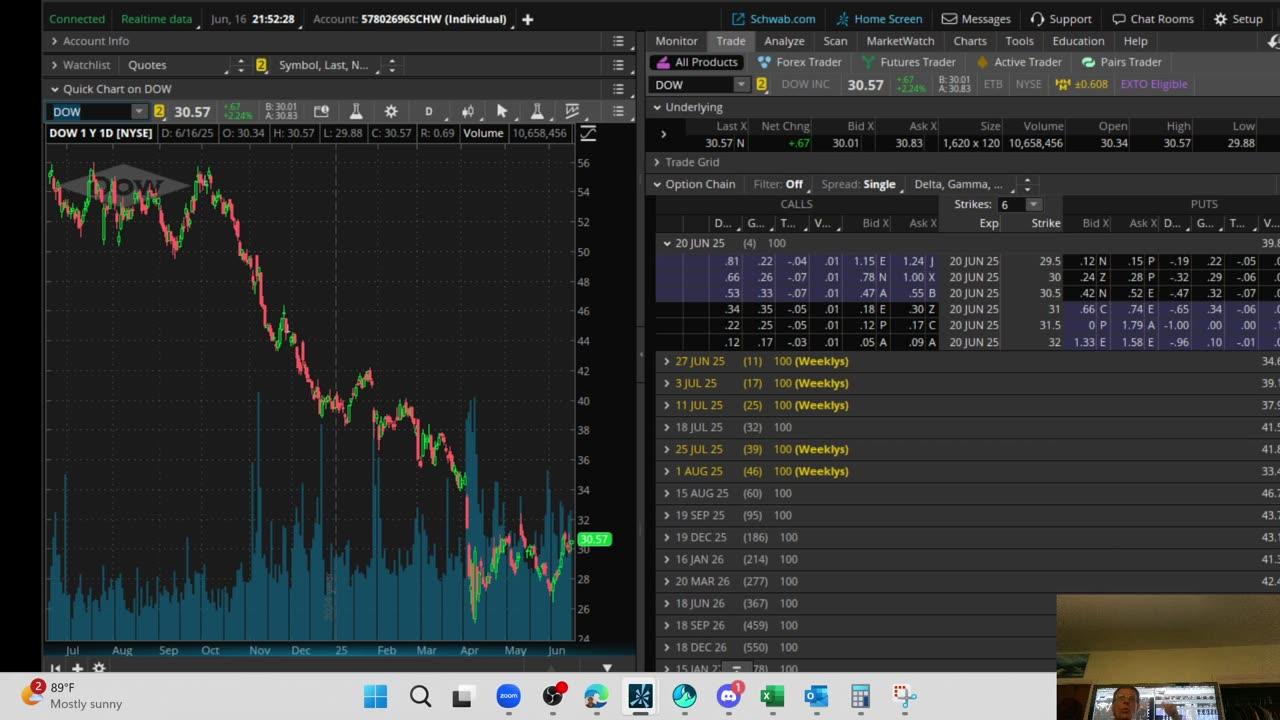This screenshot has width=1280, height=720.
Task: Open the Quick Chart toolbar hamburger menu
Action: pyautogui.click(x=618, y=111)
